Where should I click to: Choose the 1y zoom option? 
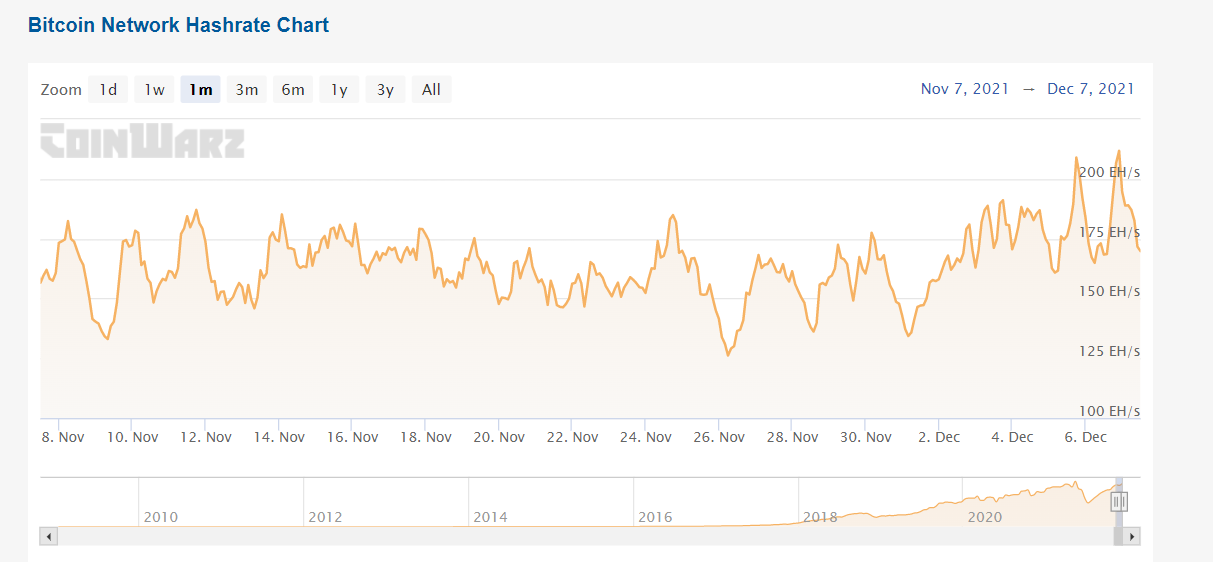[x=339, y=90]
